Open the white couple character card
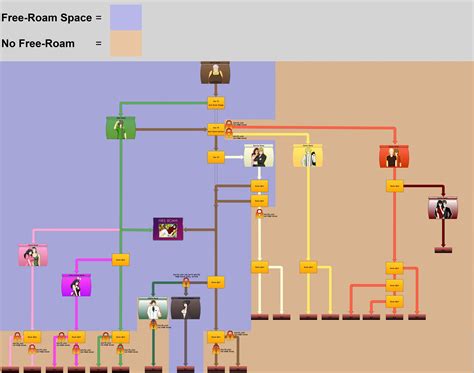 point(259,156)
